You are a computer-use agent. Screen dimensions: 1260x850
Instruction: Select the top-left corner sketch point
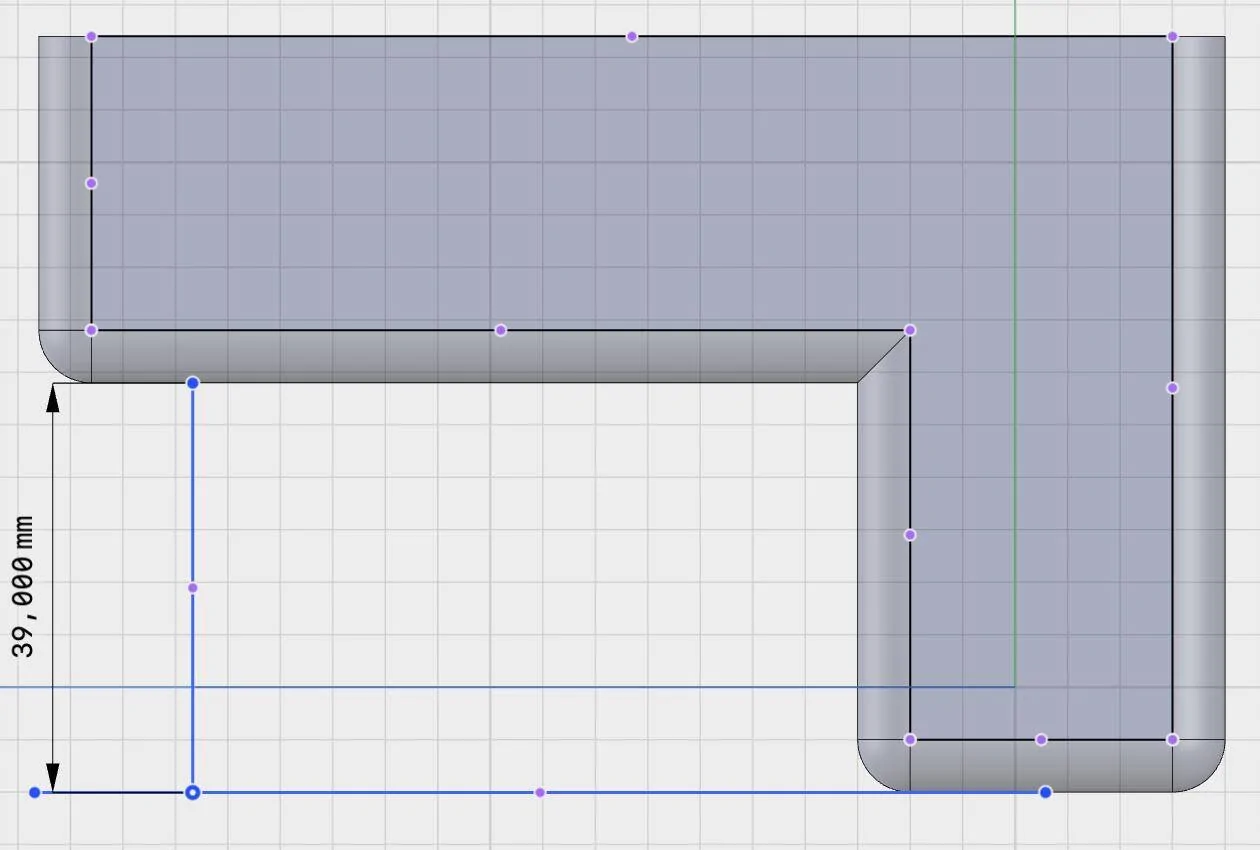(x=91, y=35)
